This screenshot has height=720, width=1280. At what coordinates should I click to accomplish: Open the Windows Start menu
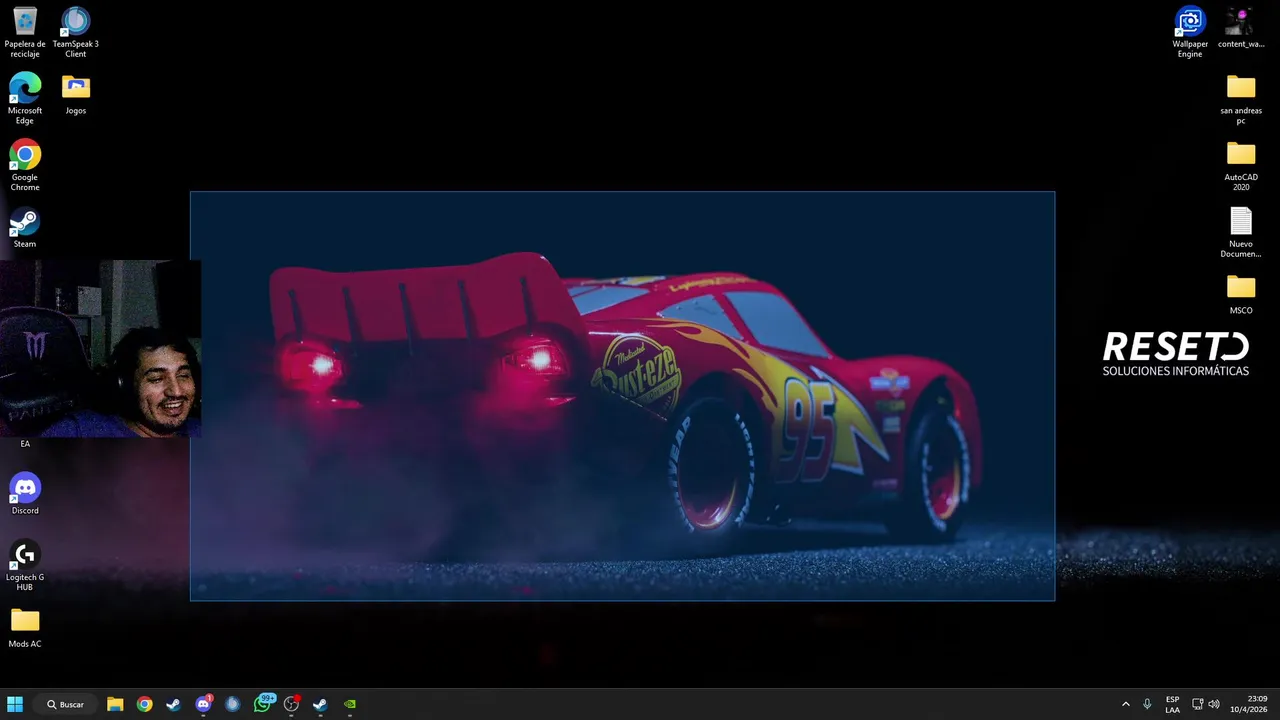[x=15, y=704]
